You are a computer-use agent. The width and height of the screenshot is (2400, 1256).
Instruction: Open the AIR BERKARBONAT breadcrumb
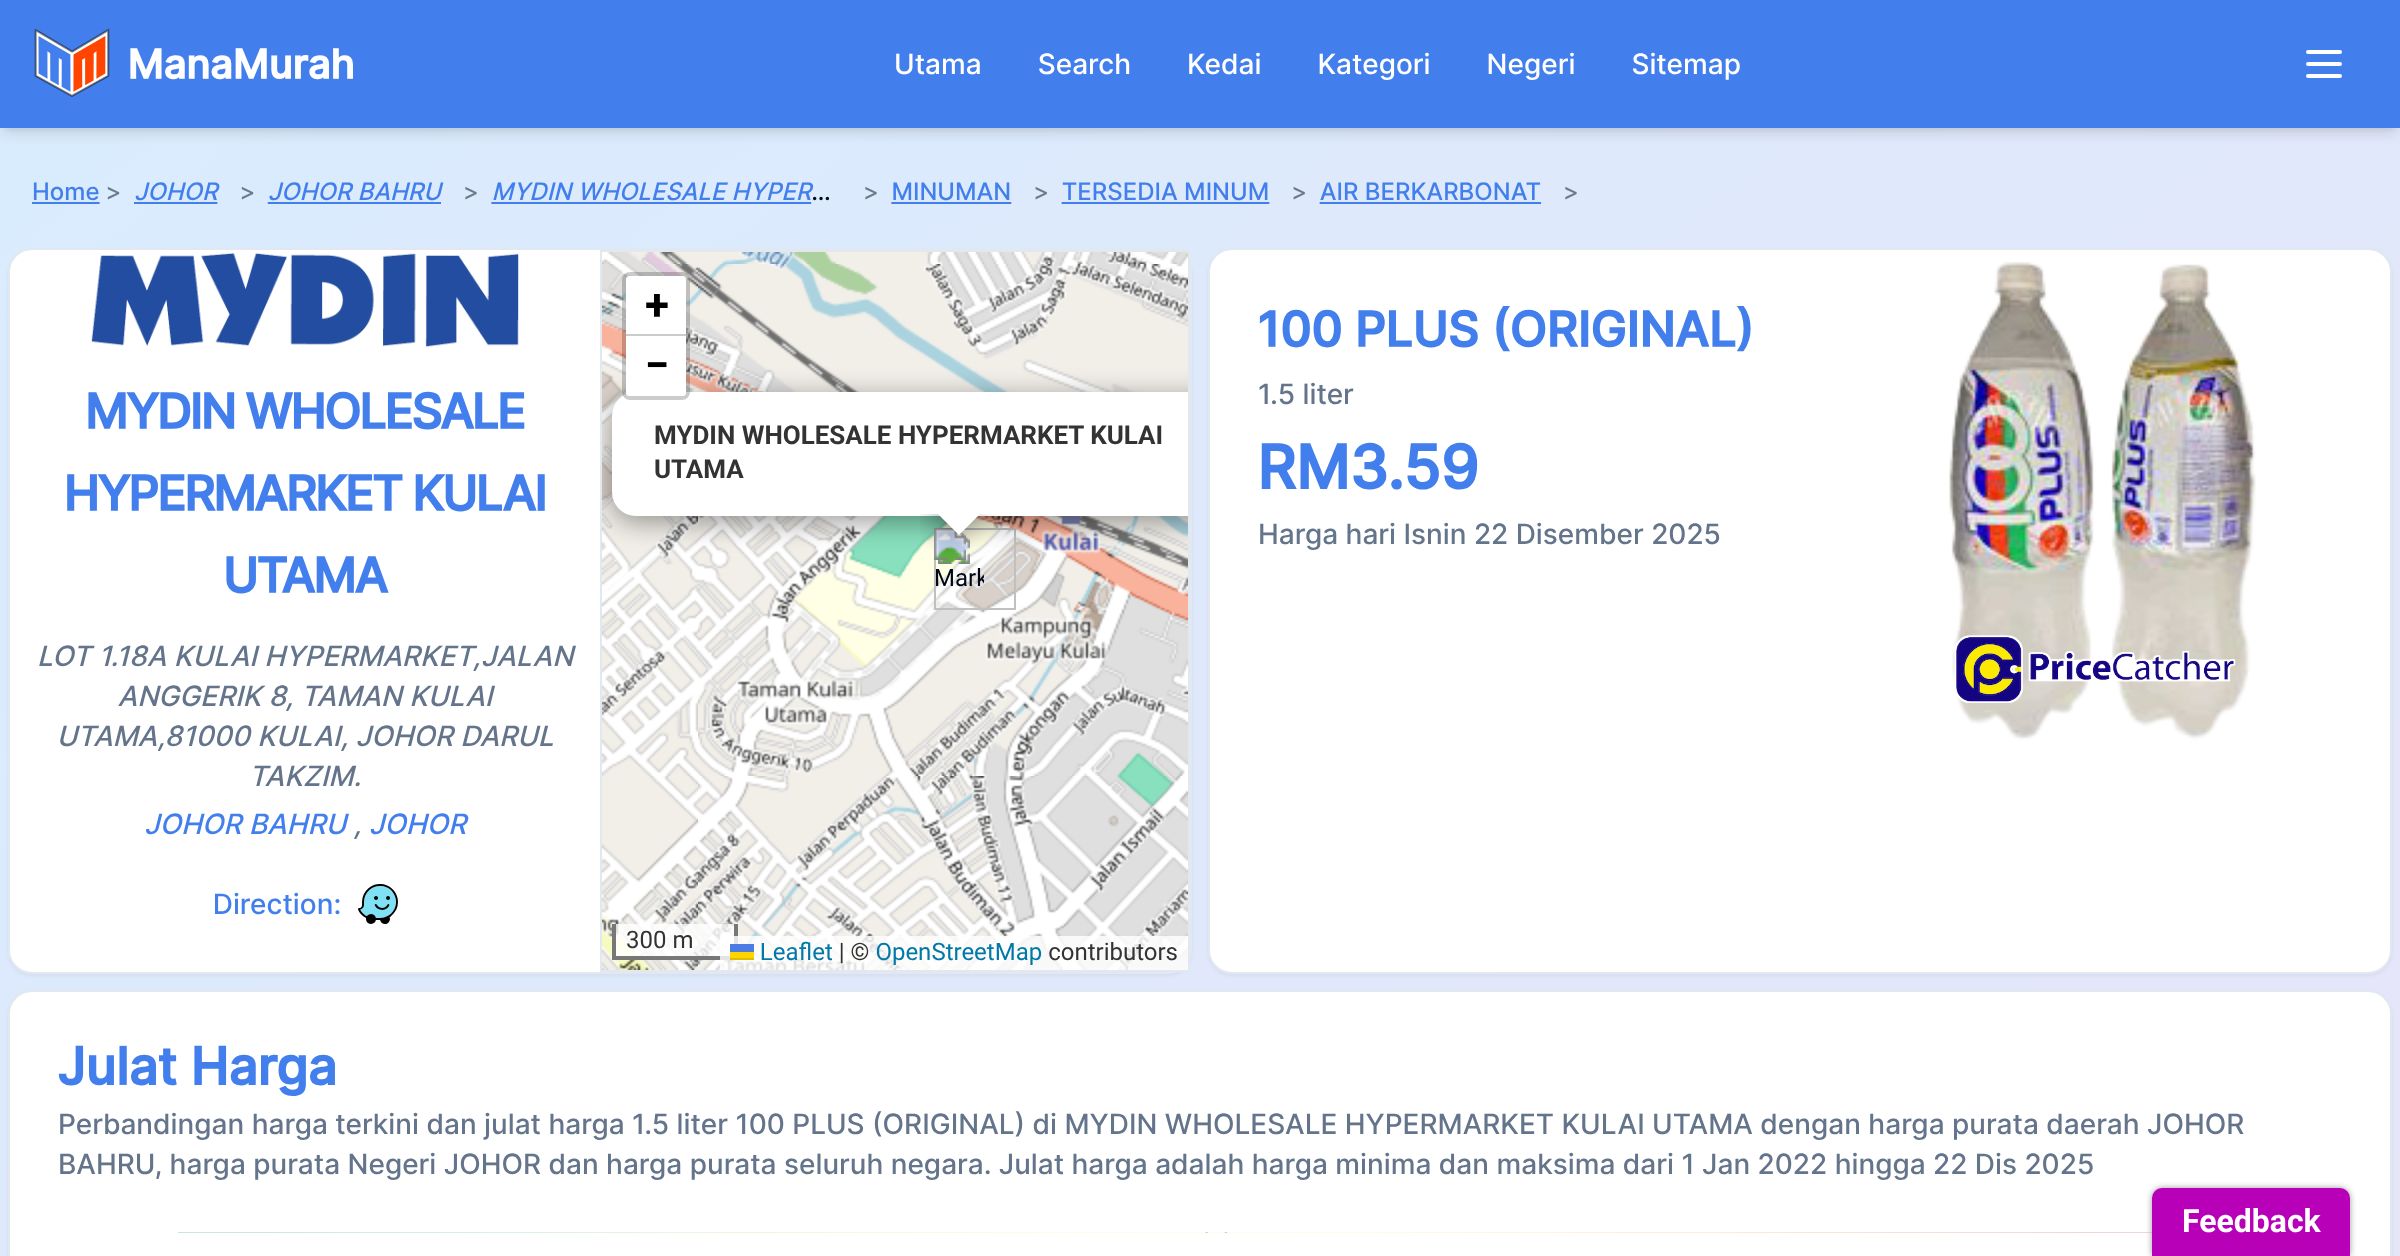[x=1429, y=191]
